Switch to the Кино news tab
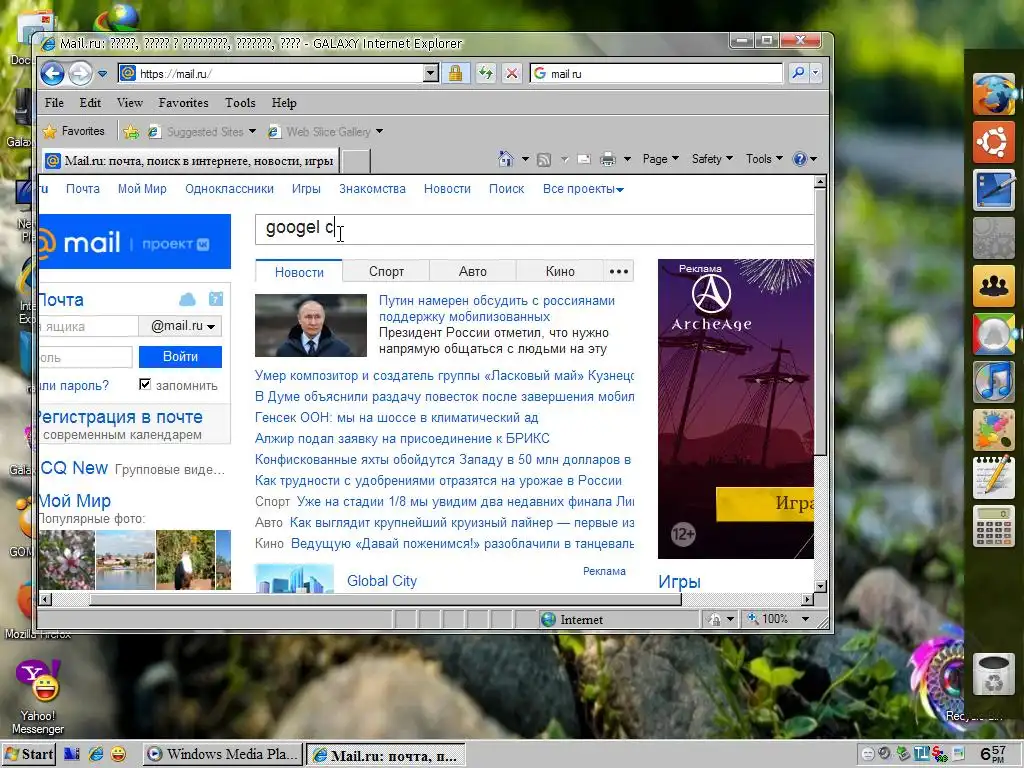 point(560,272)
